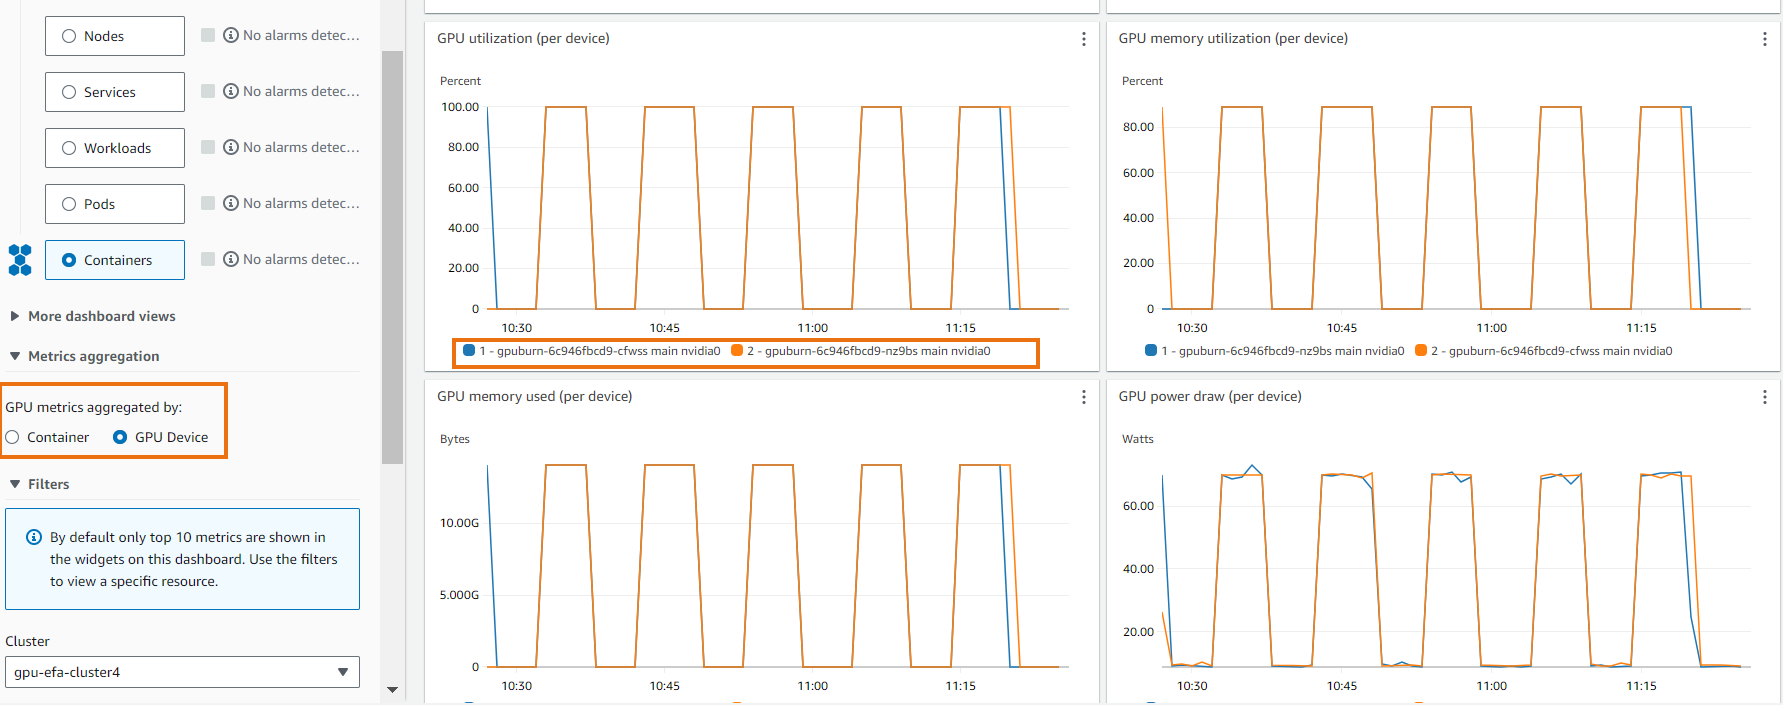The width and height of the screenshot is (1783, 705).
Task: Click the info icon in filters notice
Action: [x=34, y=537]
